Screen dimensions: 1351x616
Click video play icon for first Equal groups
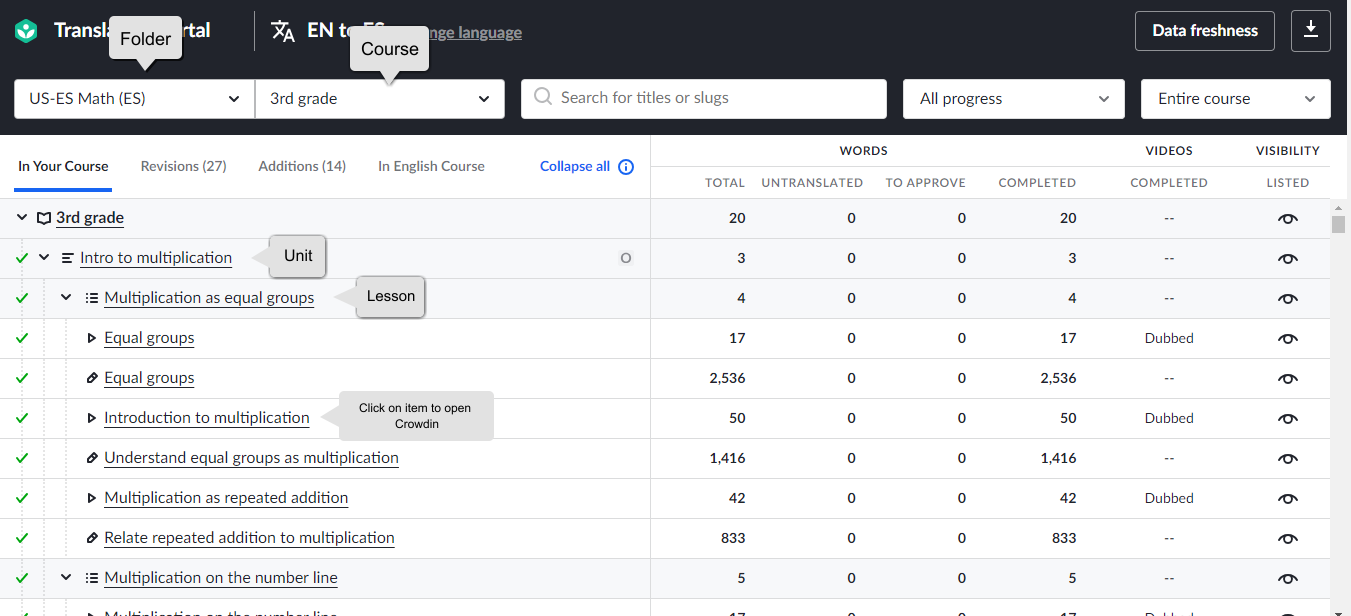point(92,338)
